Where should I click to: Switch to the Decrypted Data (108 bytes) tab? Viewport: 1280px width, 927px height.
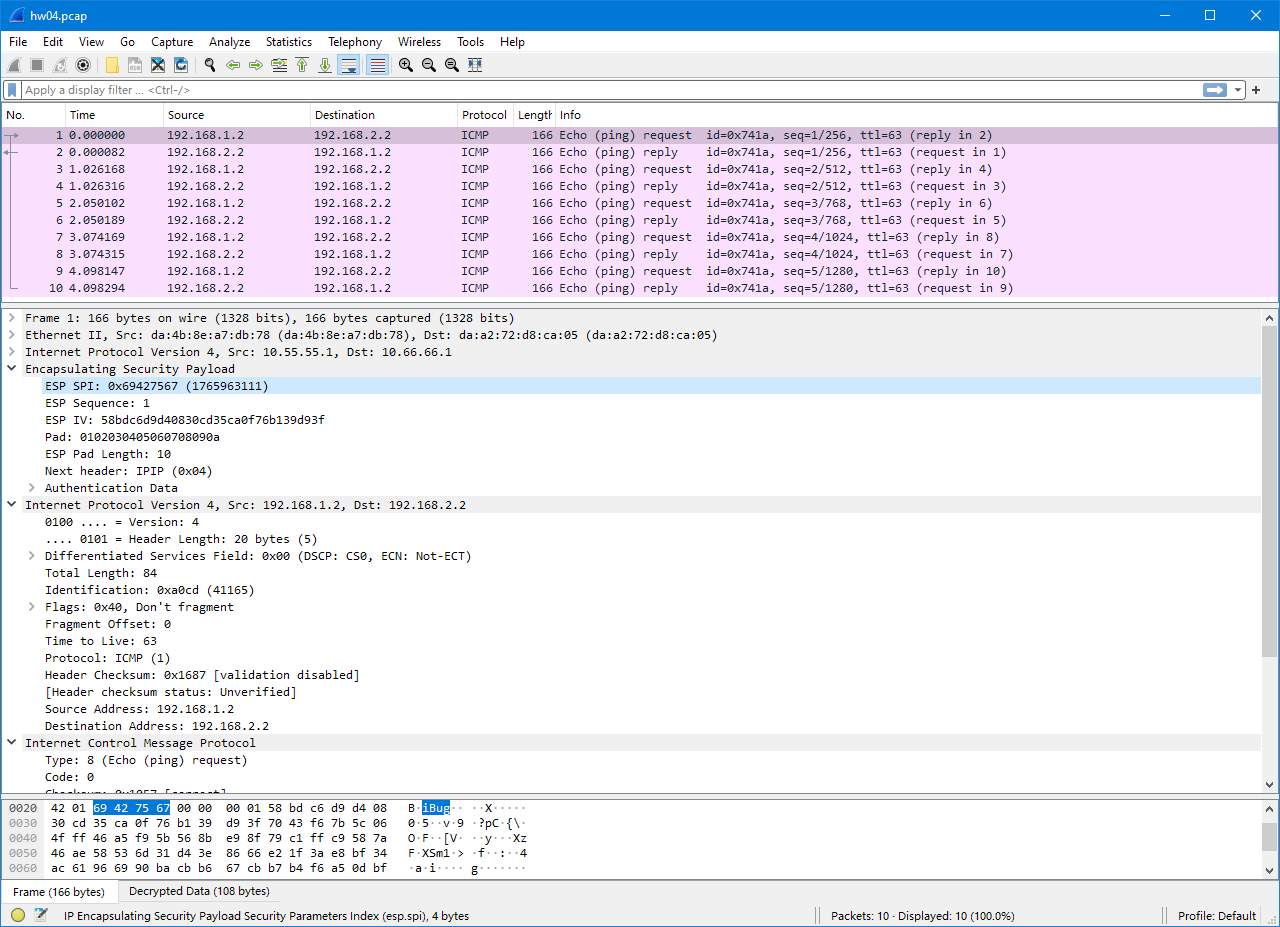pos(199,891)
